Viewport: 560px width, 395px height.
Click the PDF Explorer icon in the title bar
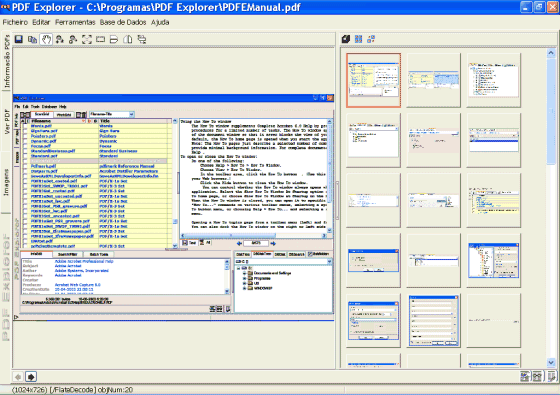point(5,7)
